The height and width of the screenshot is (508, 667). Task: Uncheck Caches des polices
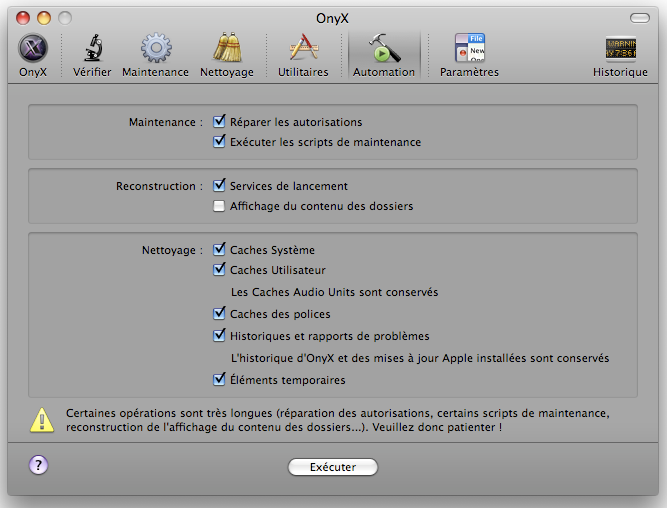219,314
